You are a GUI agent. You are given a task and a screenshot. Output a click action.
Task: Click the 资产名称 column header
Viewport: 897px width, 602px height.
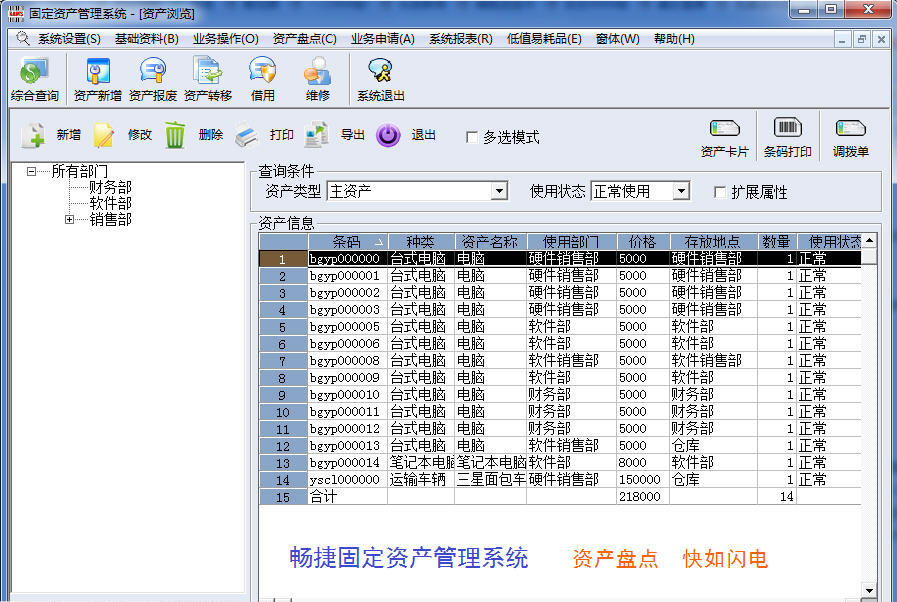pyautogui.click(x=490, y=241)
